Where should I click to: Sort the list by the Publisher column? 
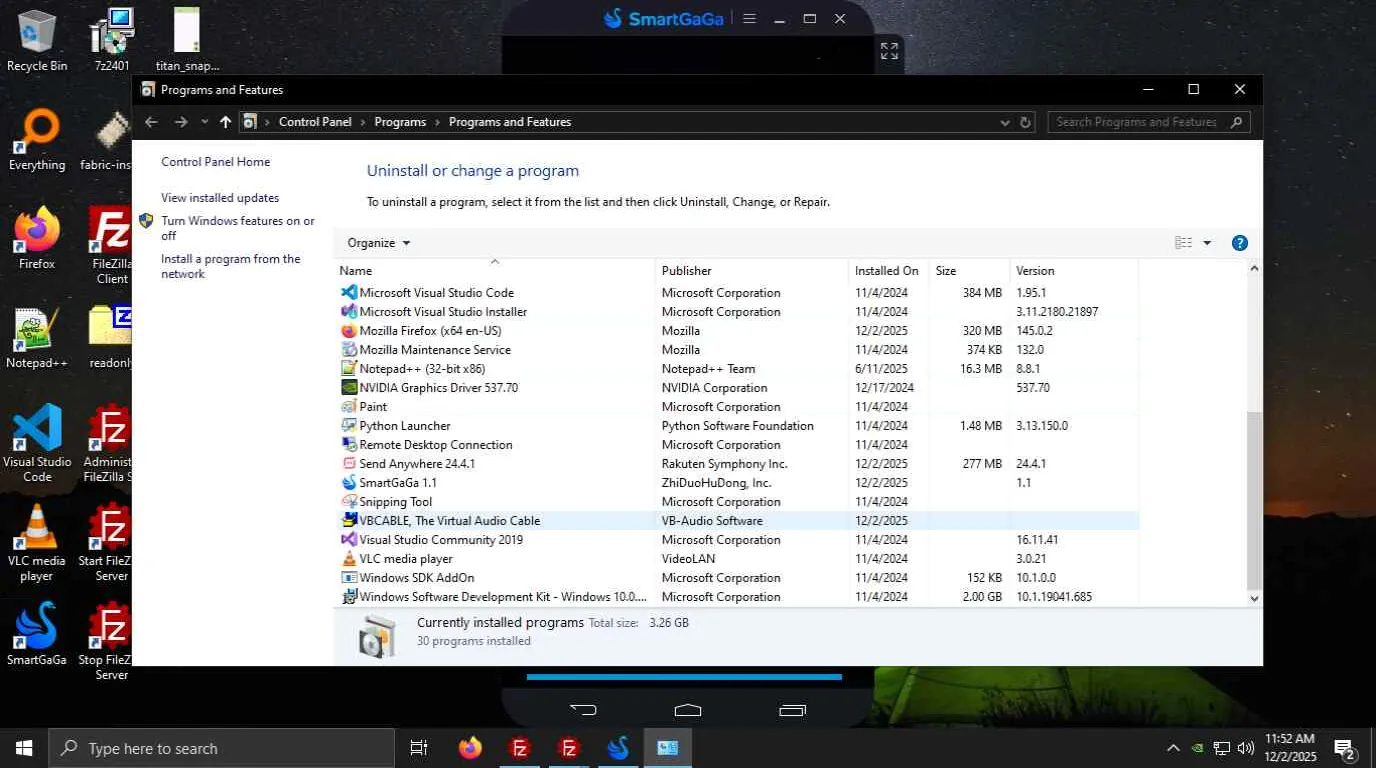(752, 270)
